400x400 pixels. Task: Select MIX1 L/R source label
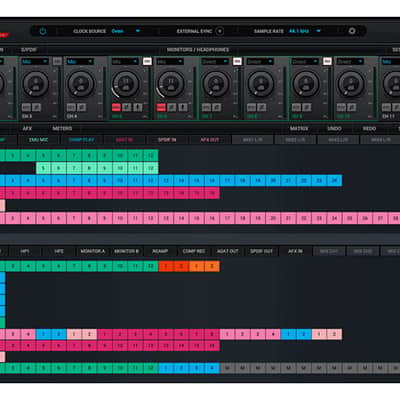(252, 140)
